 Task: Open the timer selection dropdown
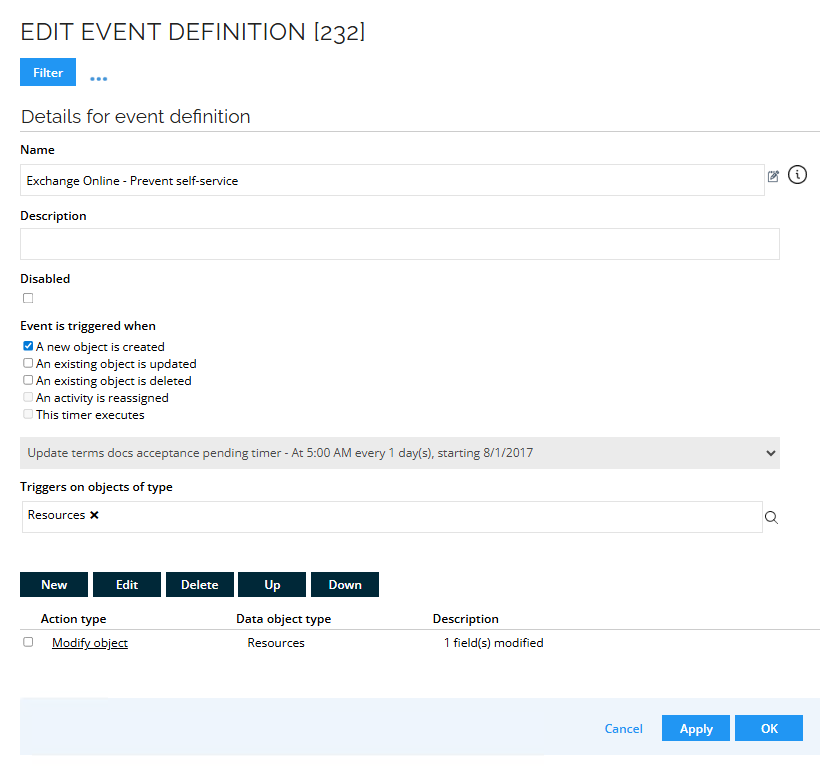click(x=770, y=452)
